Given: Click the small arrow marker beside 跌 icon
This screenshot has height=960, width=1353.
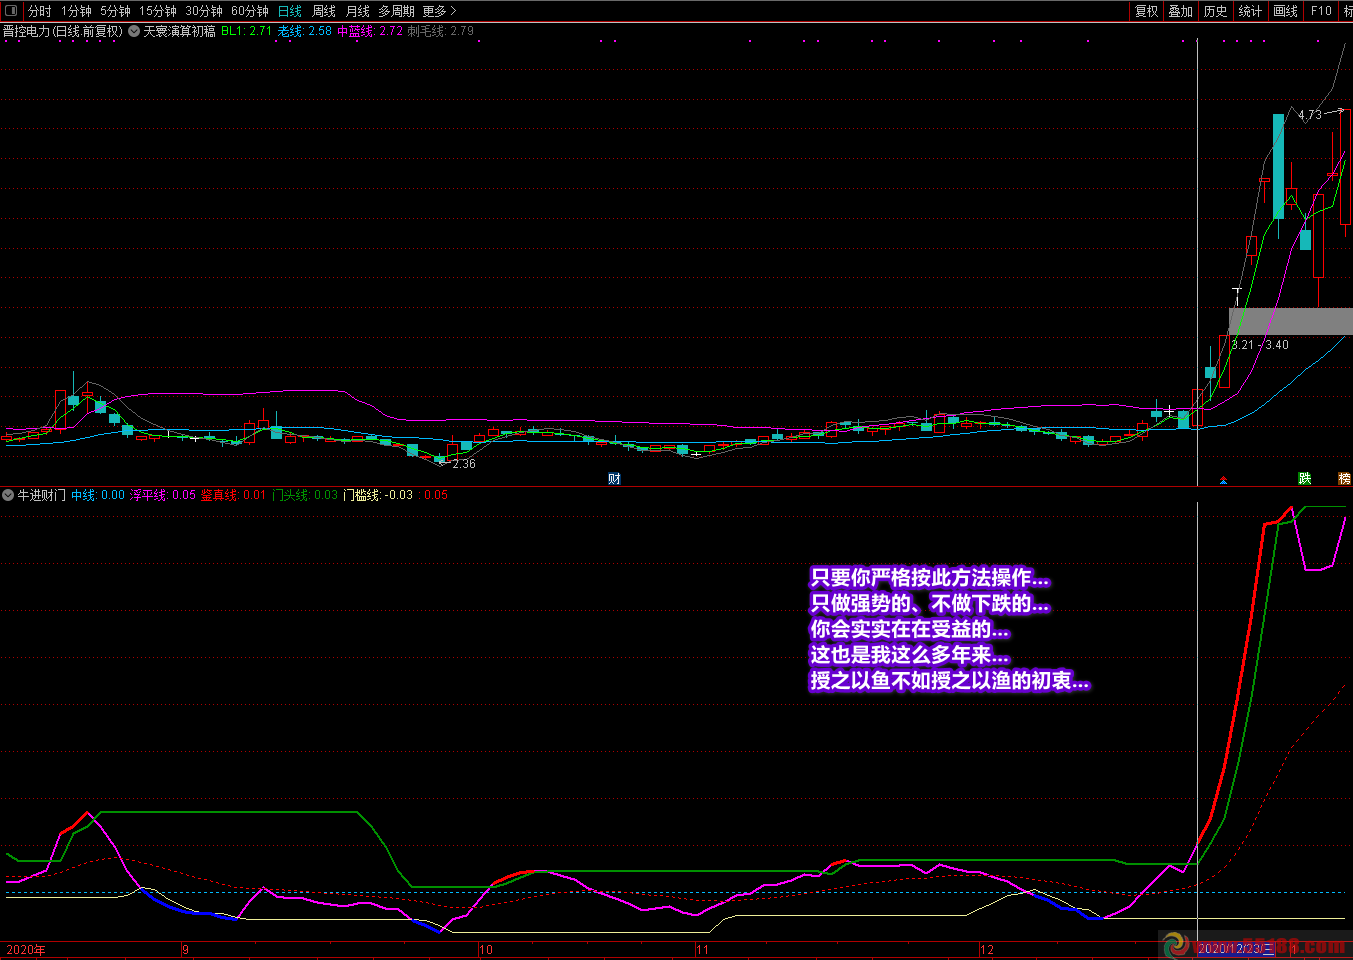Looking at the screenshot, I should pyautogui.click(x=1223, y=480).
